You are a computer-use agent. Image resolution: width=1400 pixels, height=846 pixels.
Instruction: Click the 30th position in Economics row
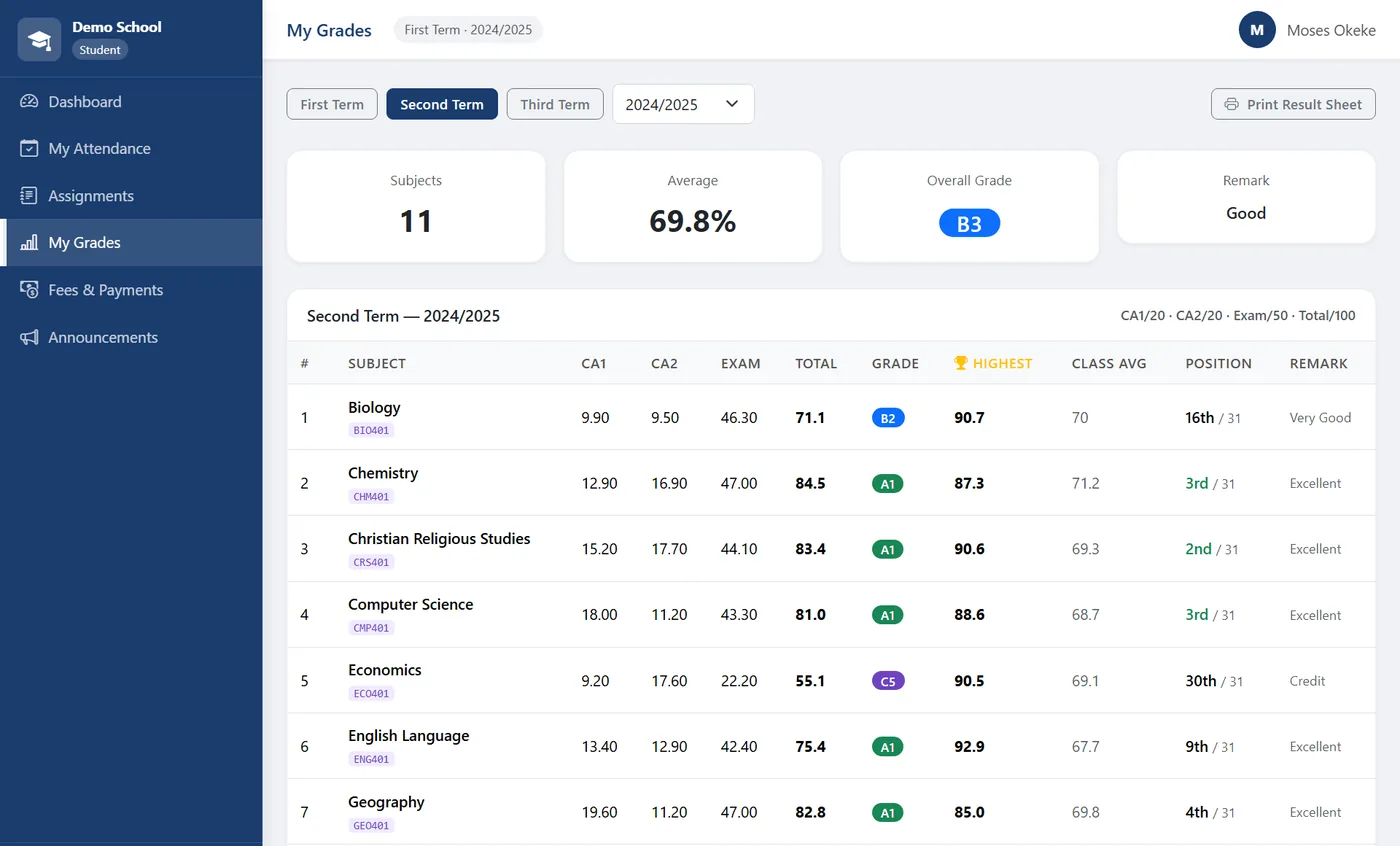coord(1201,681)
